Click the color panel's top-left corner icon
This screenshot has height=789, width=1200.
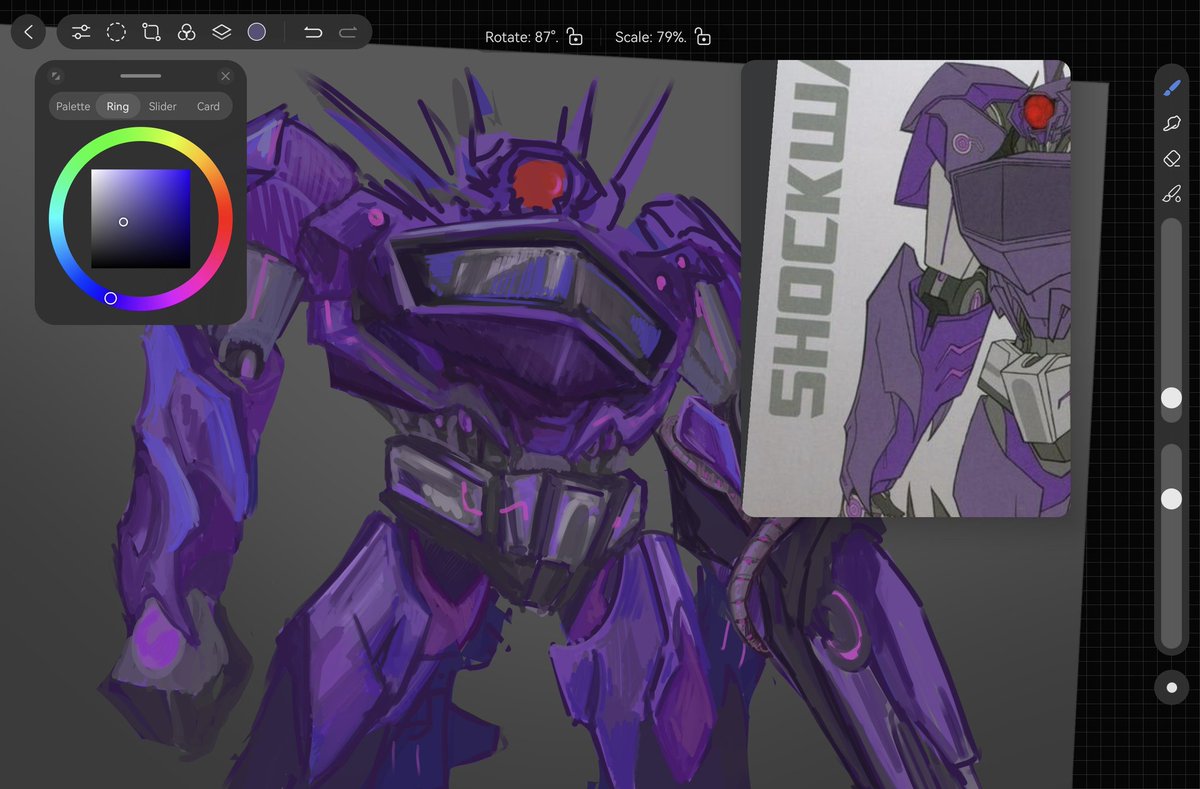(56, 76)
